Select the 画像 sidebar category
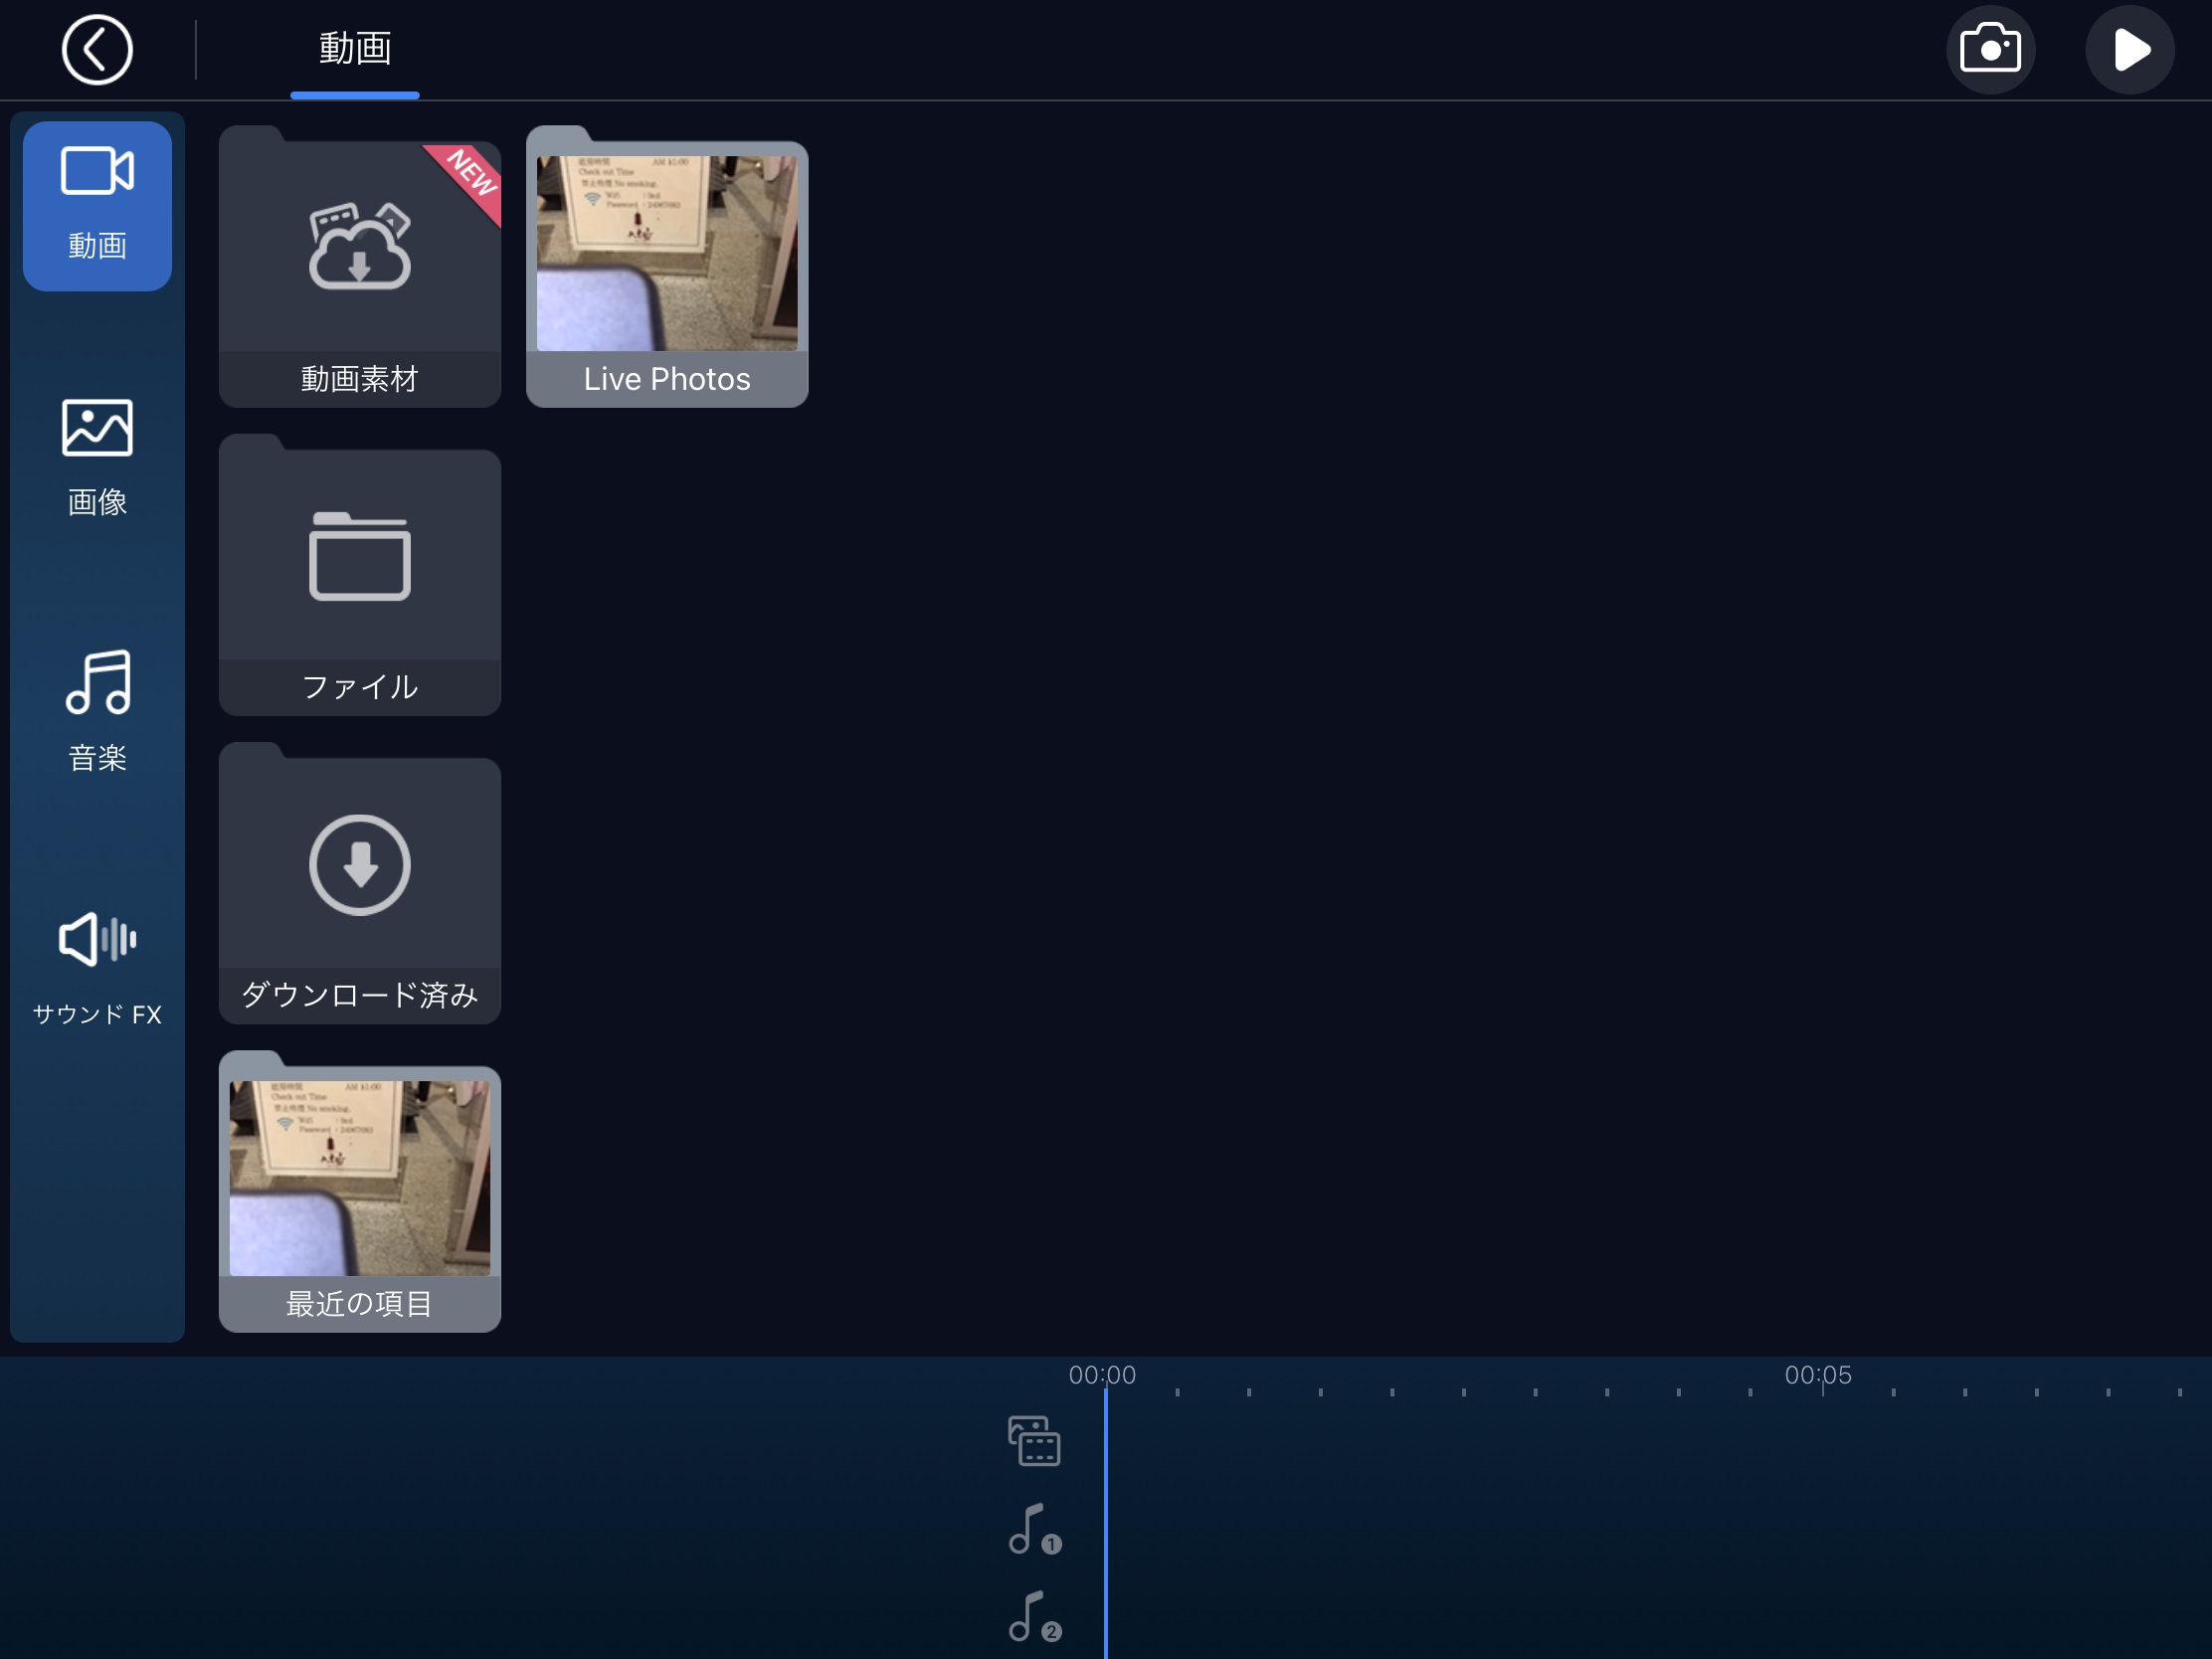The width and height of the screenshot is (2212, 1659). (97, 457)
